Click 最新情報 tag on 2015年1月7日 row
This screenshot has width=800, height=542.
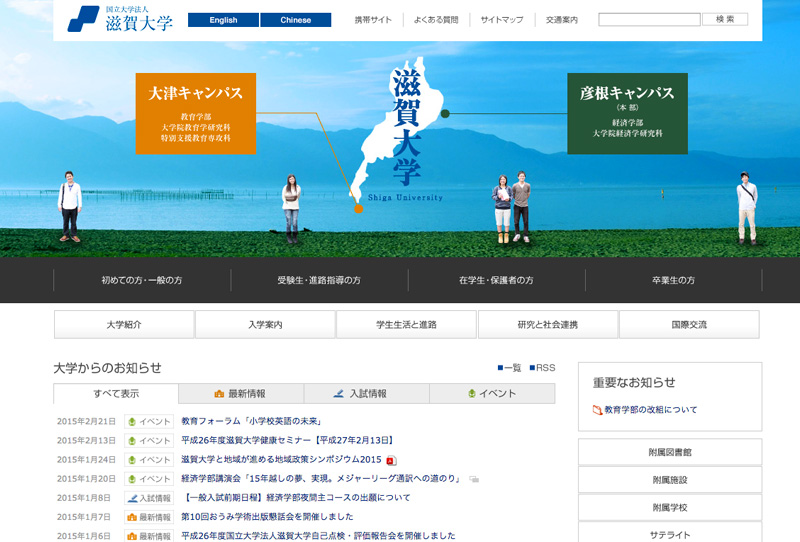tap(149, 517)
